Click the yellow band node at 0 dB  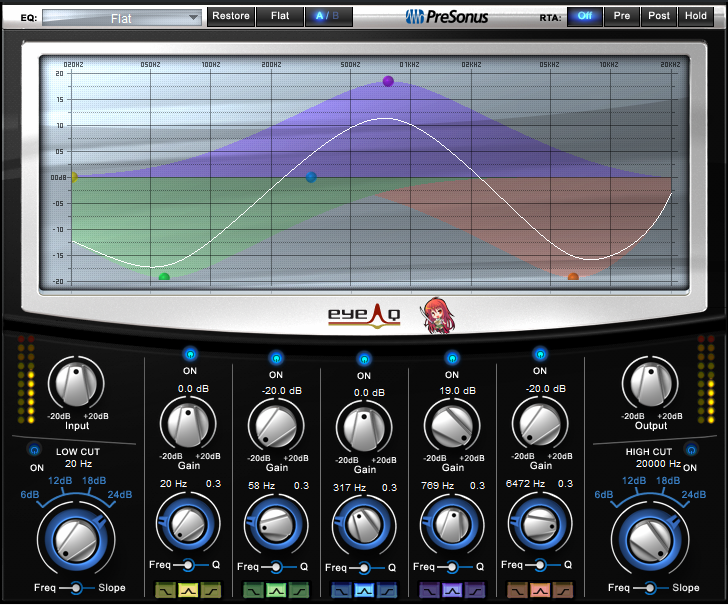click(74, 177)
